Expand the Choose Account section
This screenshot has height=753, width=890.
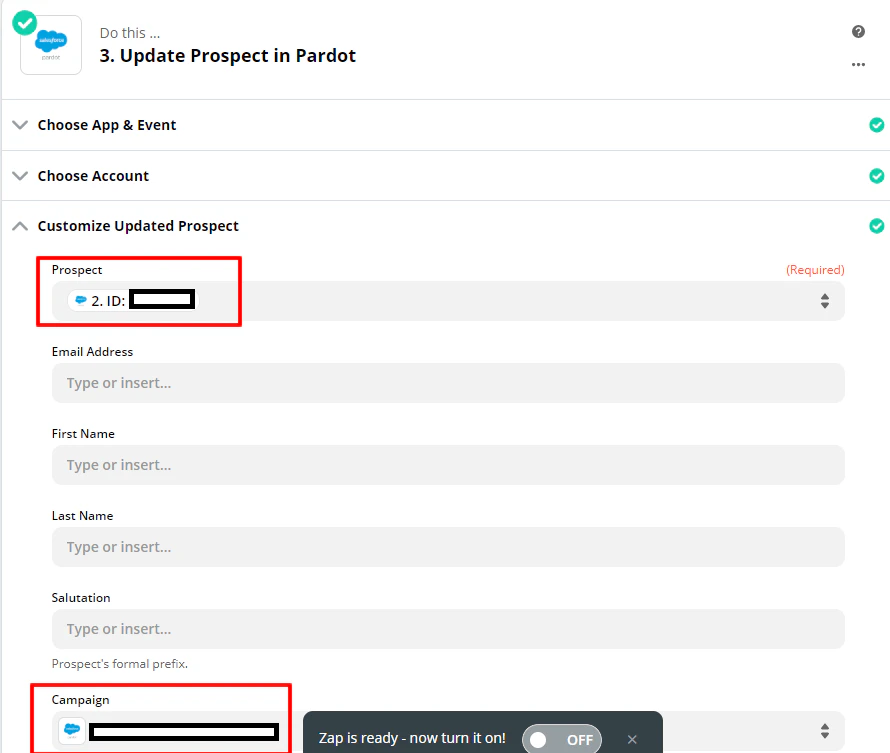pyautogui.click(x=20, y=175)
